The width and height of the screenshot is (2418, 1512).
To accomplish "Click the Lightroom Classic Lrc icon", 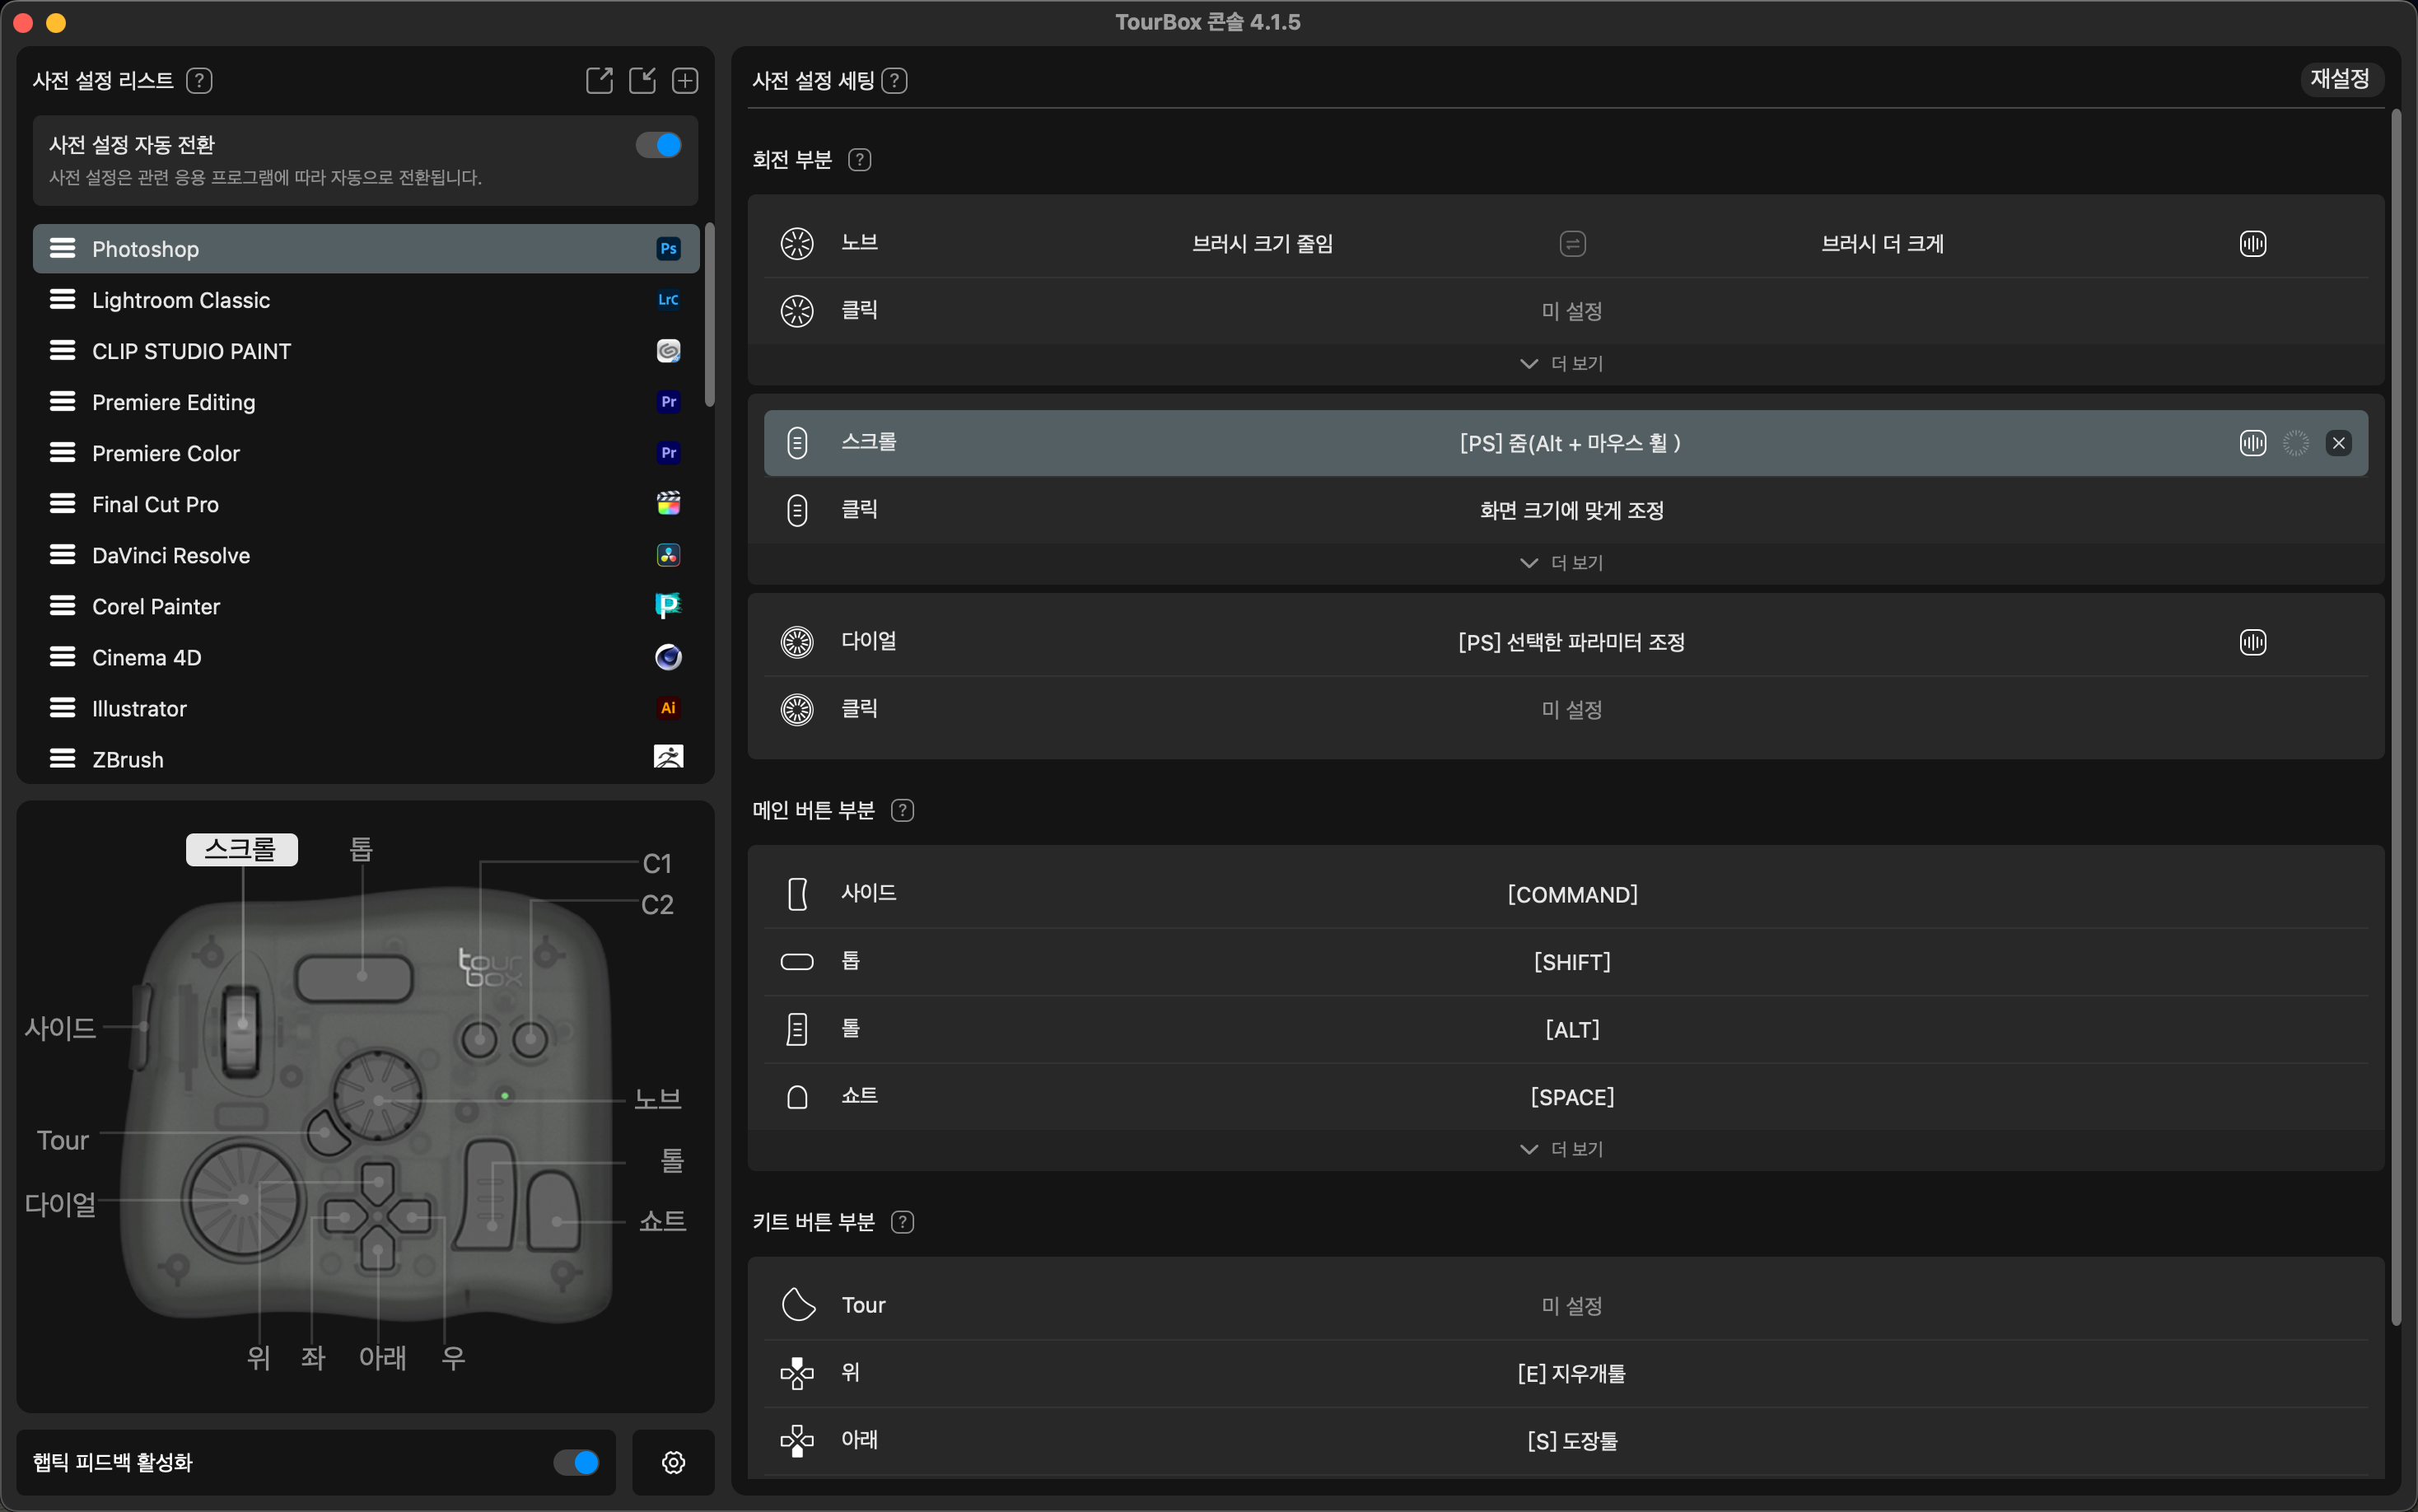I will point(668,300).
